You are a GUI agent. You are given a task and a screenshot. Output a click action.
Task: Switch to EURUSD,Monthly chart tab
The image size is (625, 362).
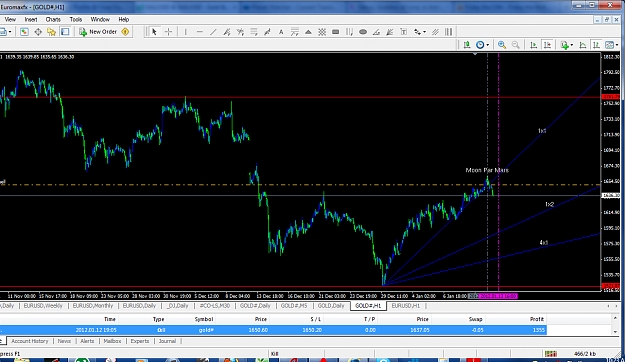coord(93,306)
